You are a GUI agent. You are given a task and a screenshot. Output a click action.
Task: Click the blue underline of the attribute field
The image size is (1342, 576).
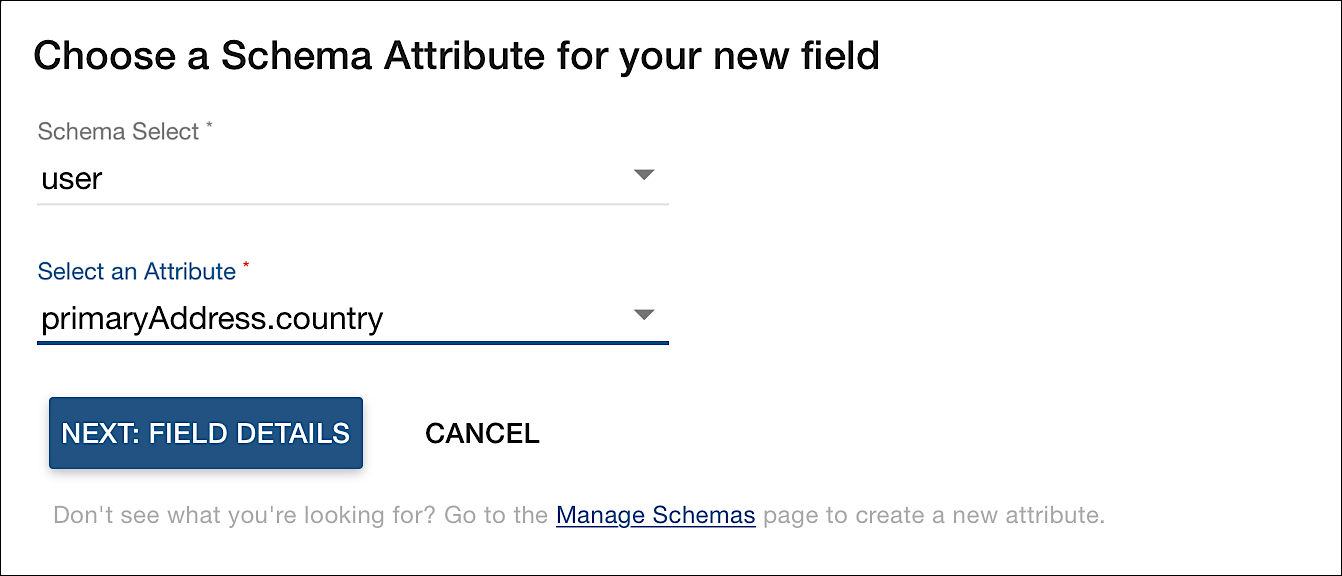click(352, 343)
